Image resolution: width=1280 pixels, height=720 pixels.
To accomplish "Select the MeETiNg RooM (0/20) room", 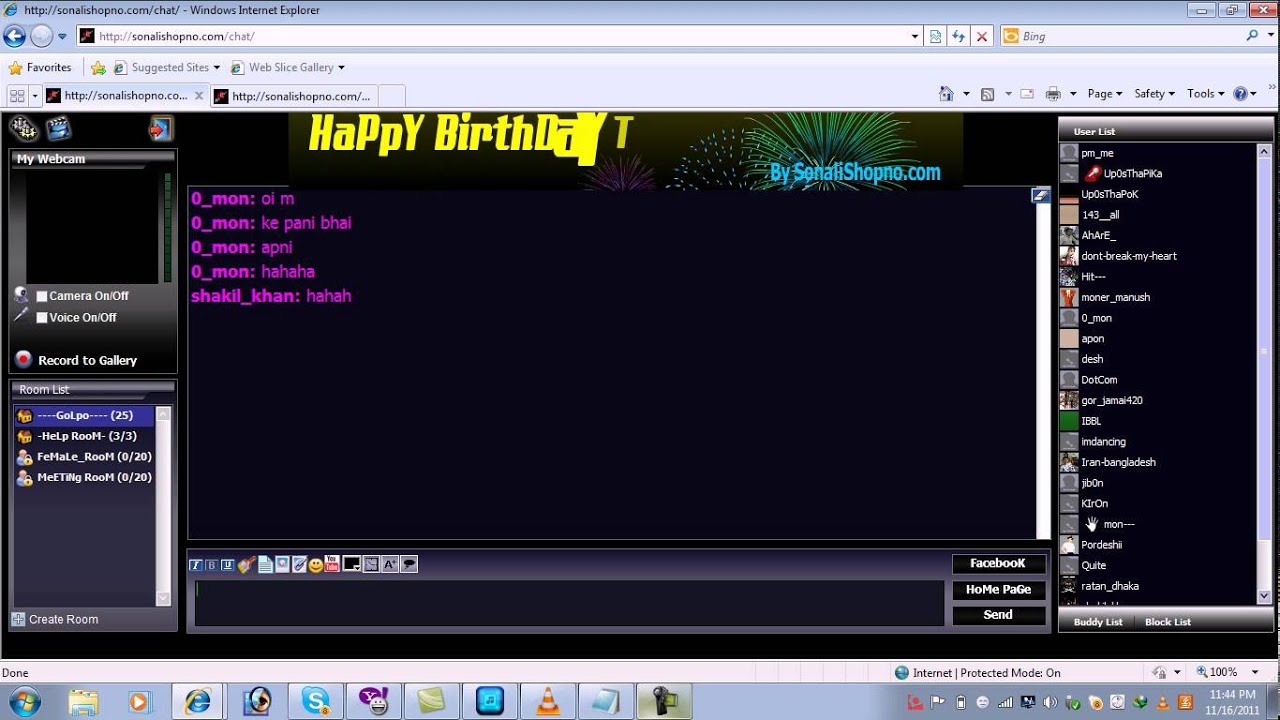I will [84, 478].
